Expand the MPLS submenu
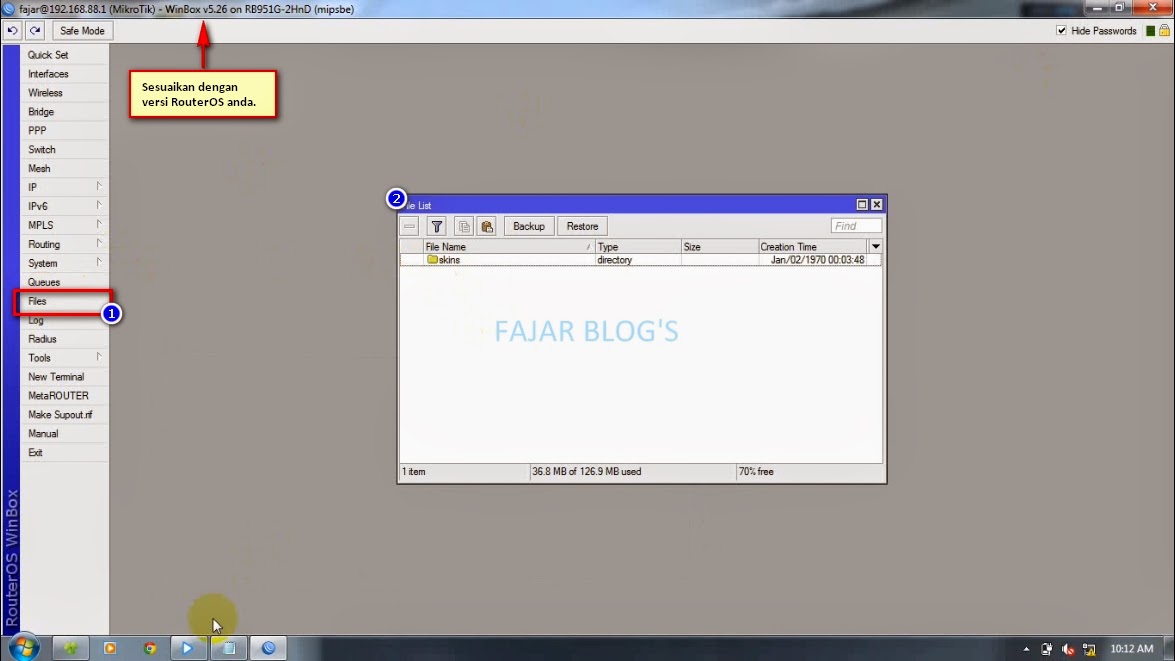Image resolution: width=1175 pixels, height=661 pixels. pos(64,225)
